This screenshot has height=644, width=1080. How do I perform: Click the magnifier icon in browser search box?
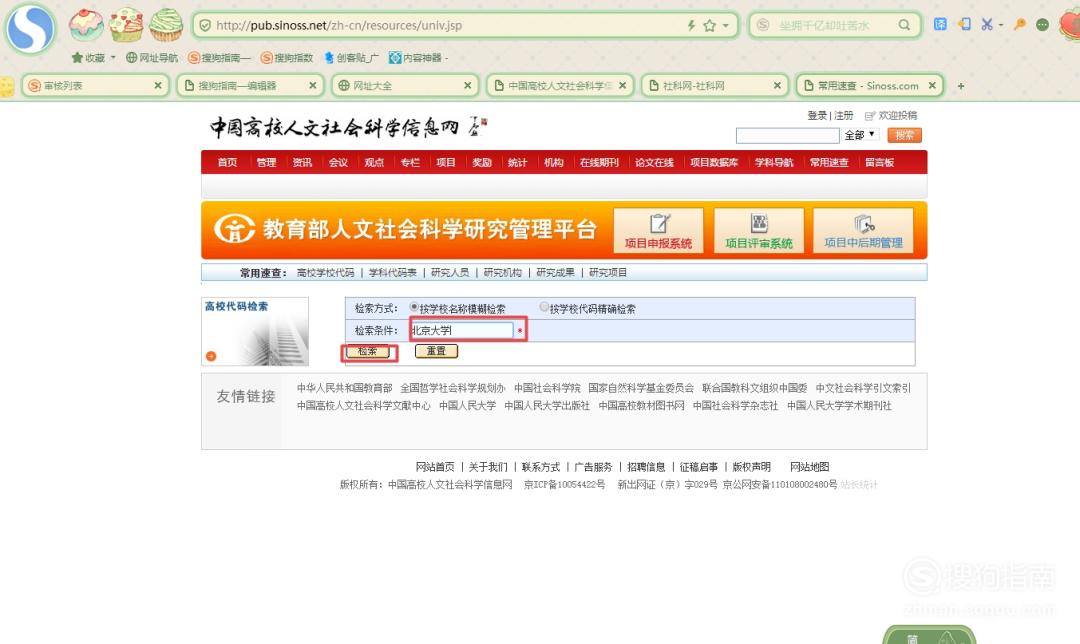(904, 25)
